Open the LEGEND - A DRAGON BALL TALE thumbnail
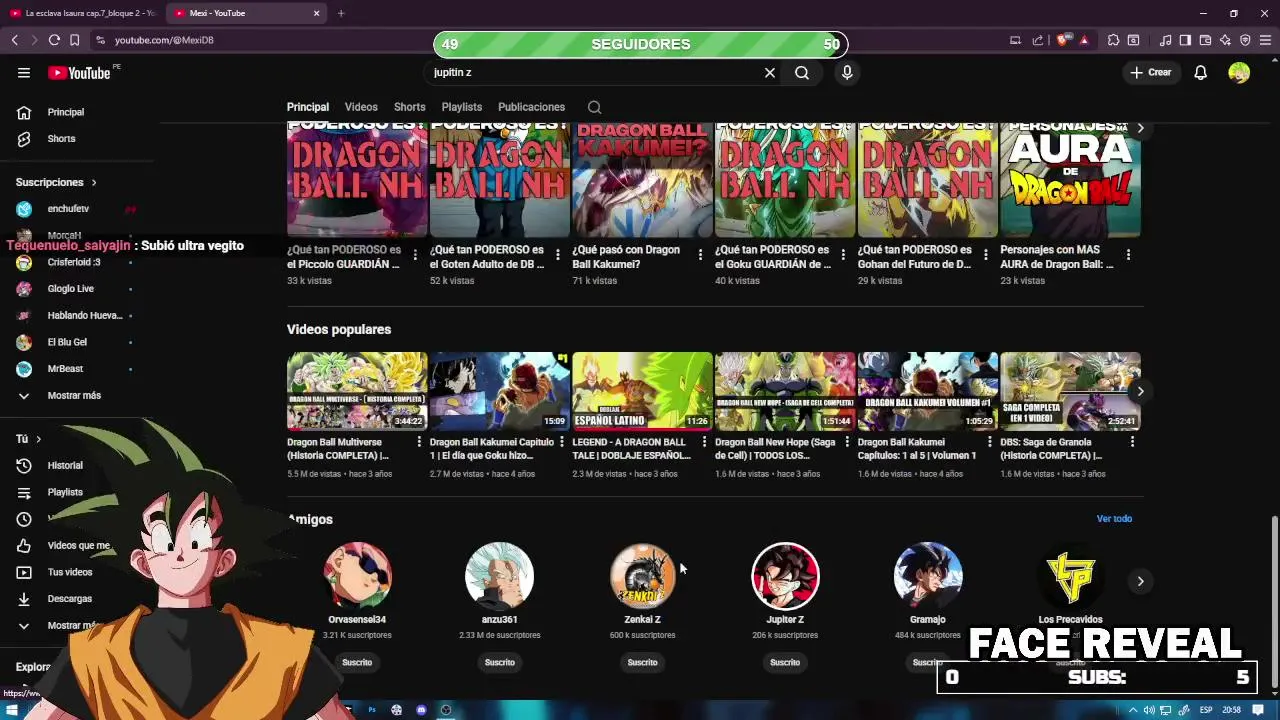Image resolution: width=1280 pixels, height=720 pixels. [x=642, y=391]
